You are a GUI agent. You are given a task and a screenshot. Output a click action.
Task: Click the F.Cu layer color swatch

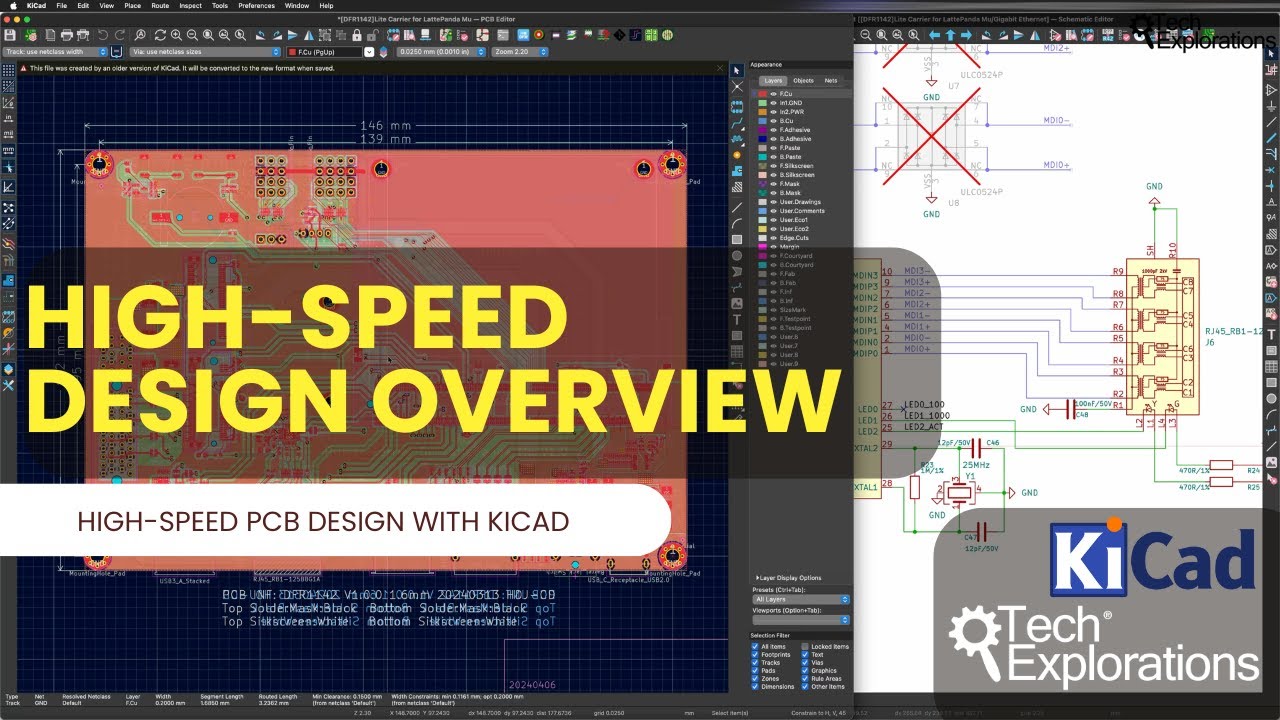click(762, 93)
